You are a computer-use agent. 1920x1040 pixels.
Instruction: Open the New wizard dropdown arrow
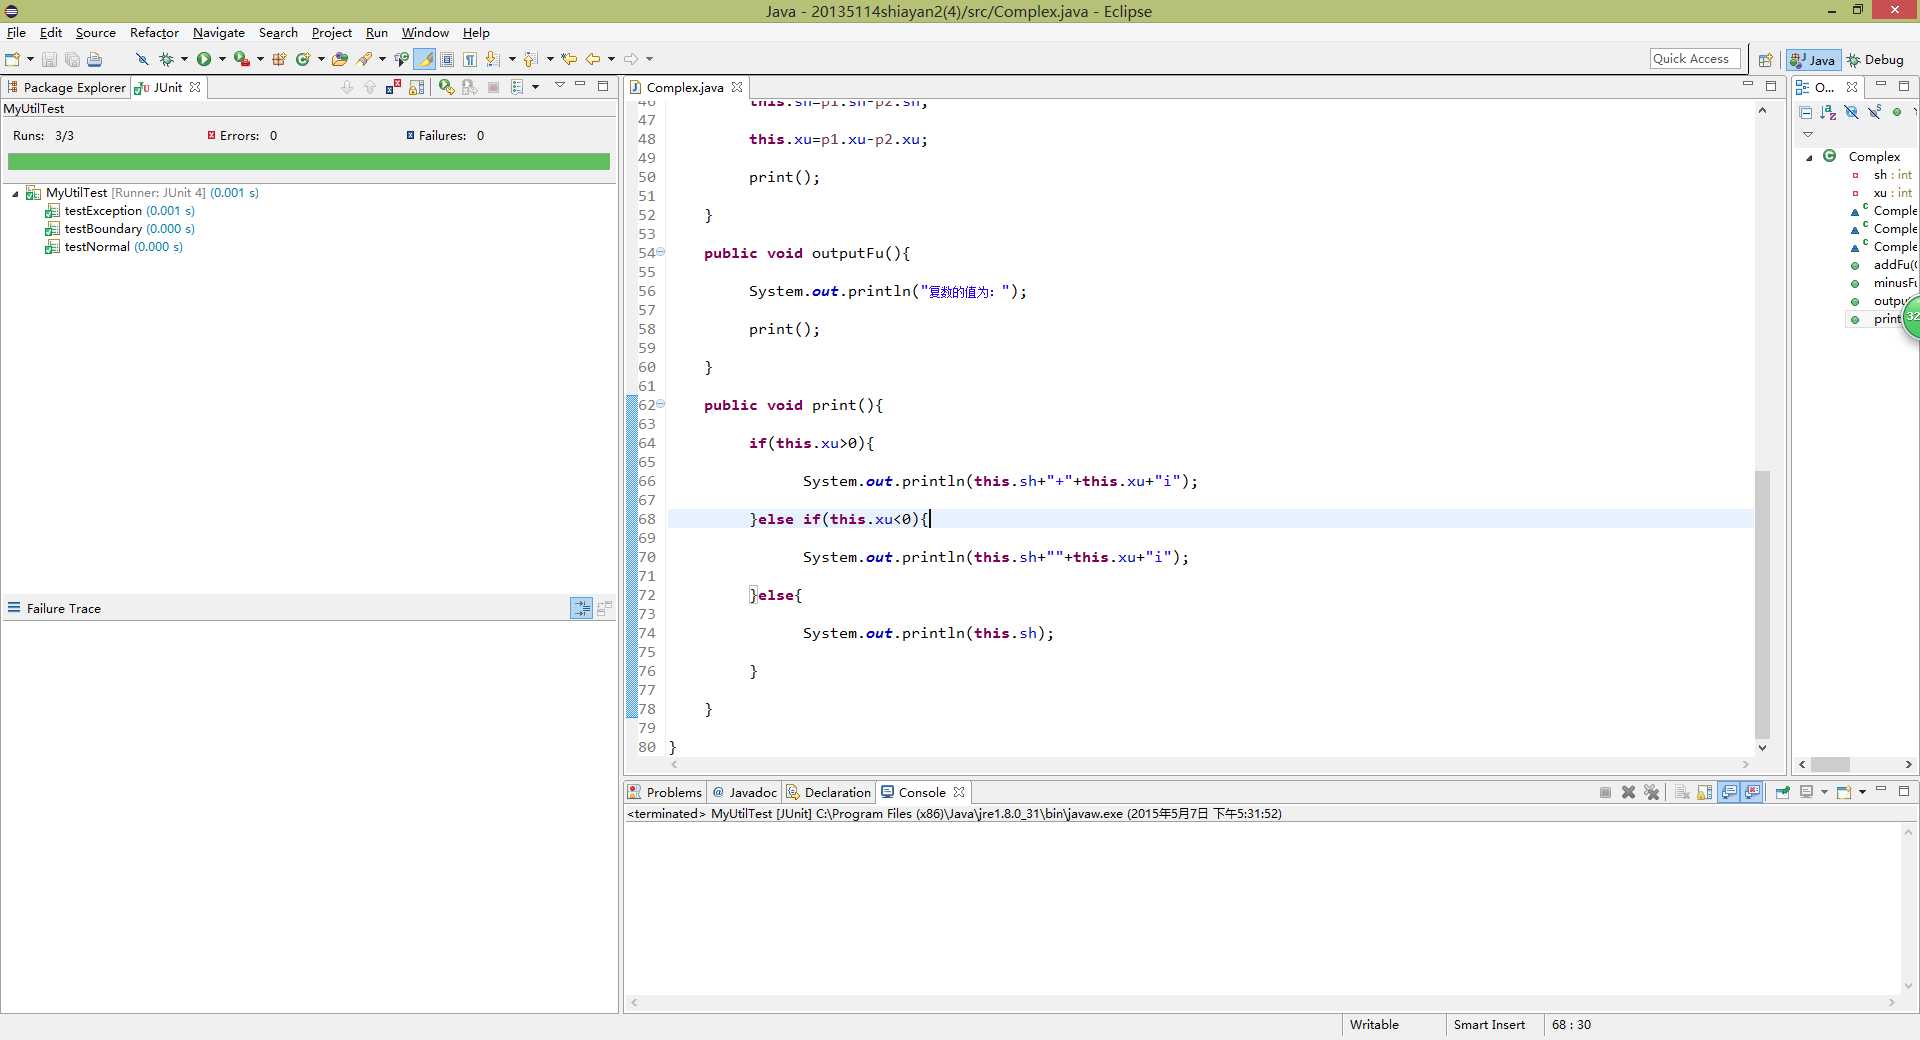(x=30, y=59)
